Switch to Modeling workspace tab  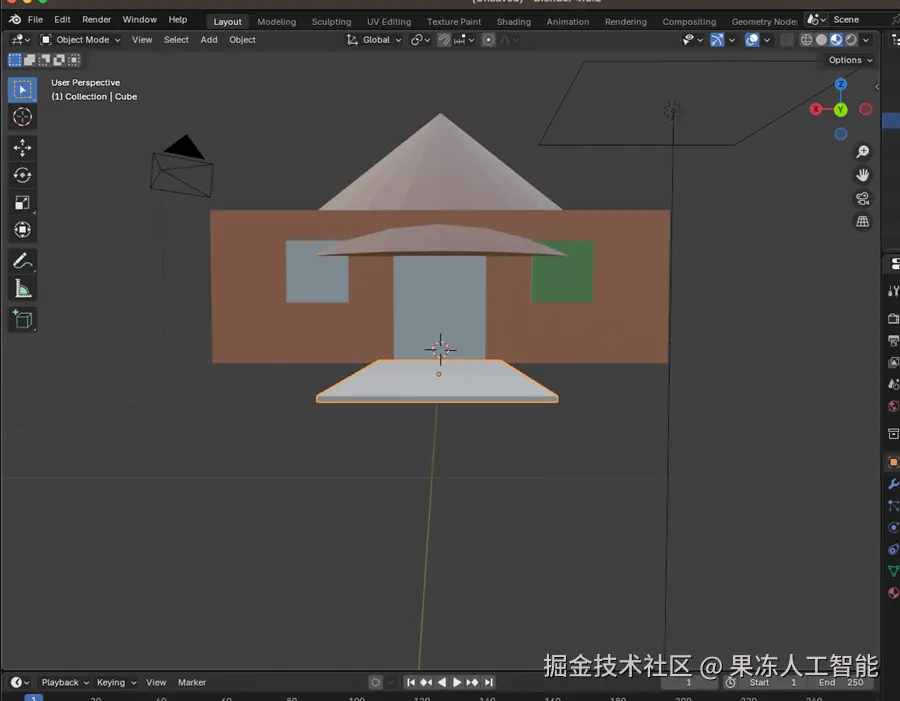click(277, 21)
